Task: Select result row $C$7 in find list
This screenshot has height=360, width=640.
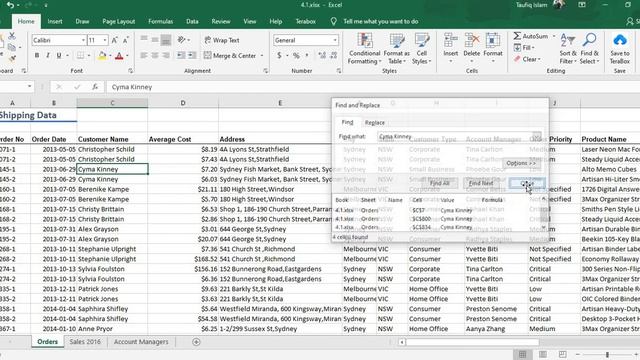Action: 437,210
